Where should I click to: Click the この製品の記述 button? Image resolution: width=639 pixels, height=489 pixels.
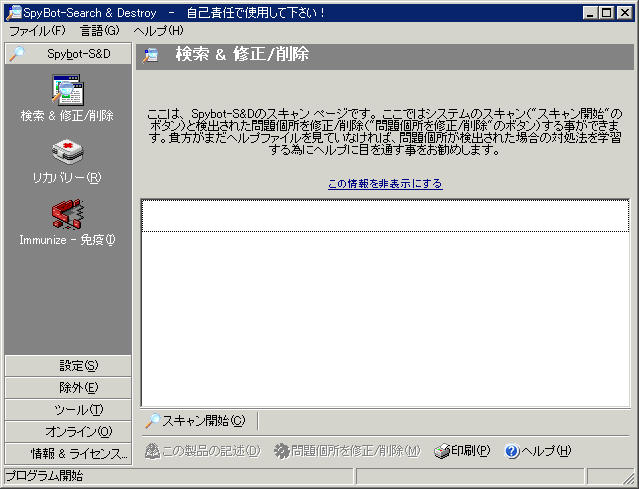tap(203, 451)
